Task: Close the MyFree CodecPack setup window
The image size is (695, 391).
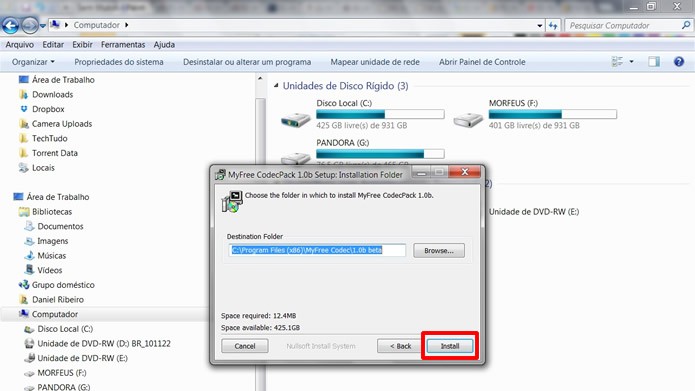Action: click(464, 172)
